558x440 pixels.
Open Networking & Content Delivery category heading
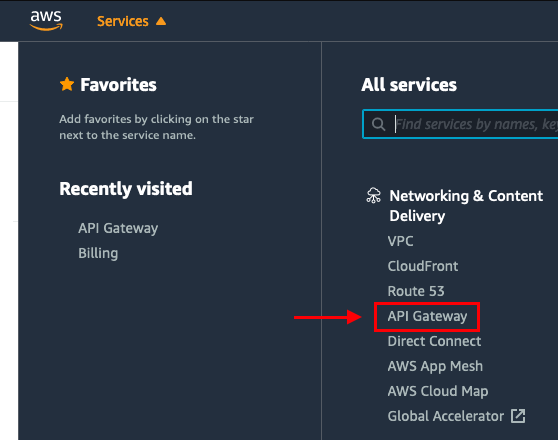[466, 206]
